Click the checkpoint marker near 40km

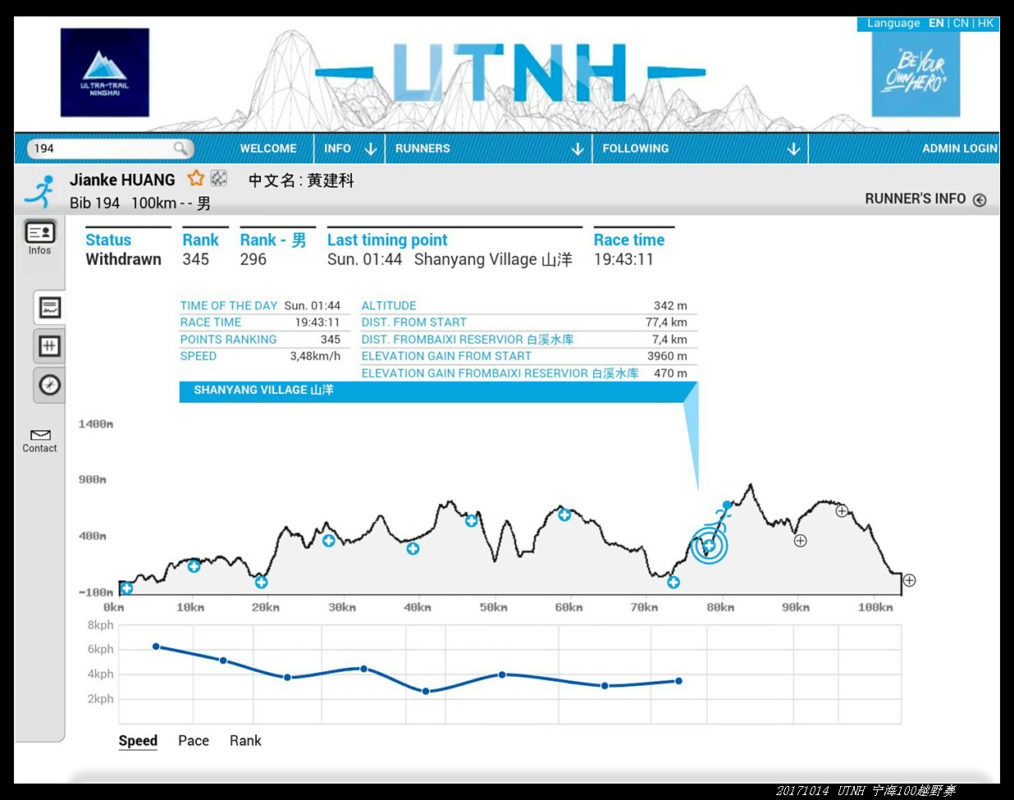(x=413, y=549)
